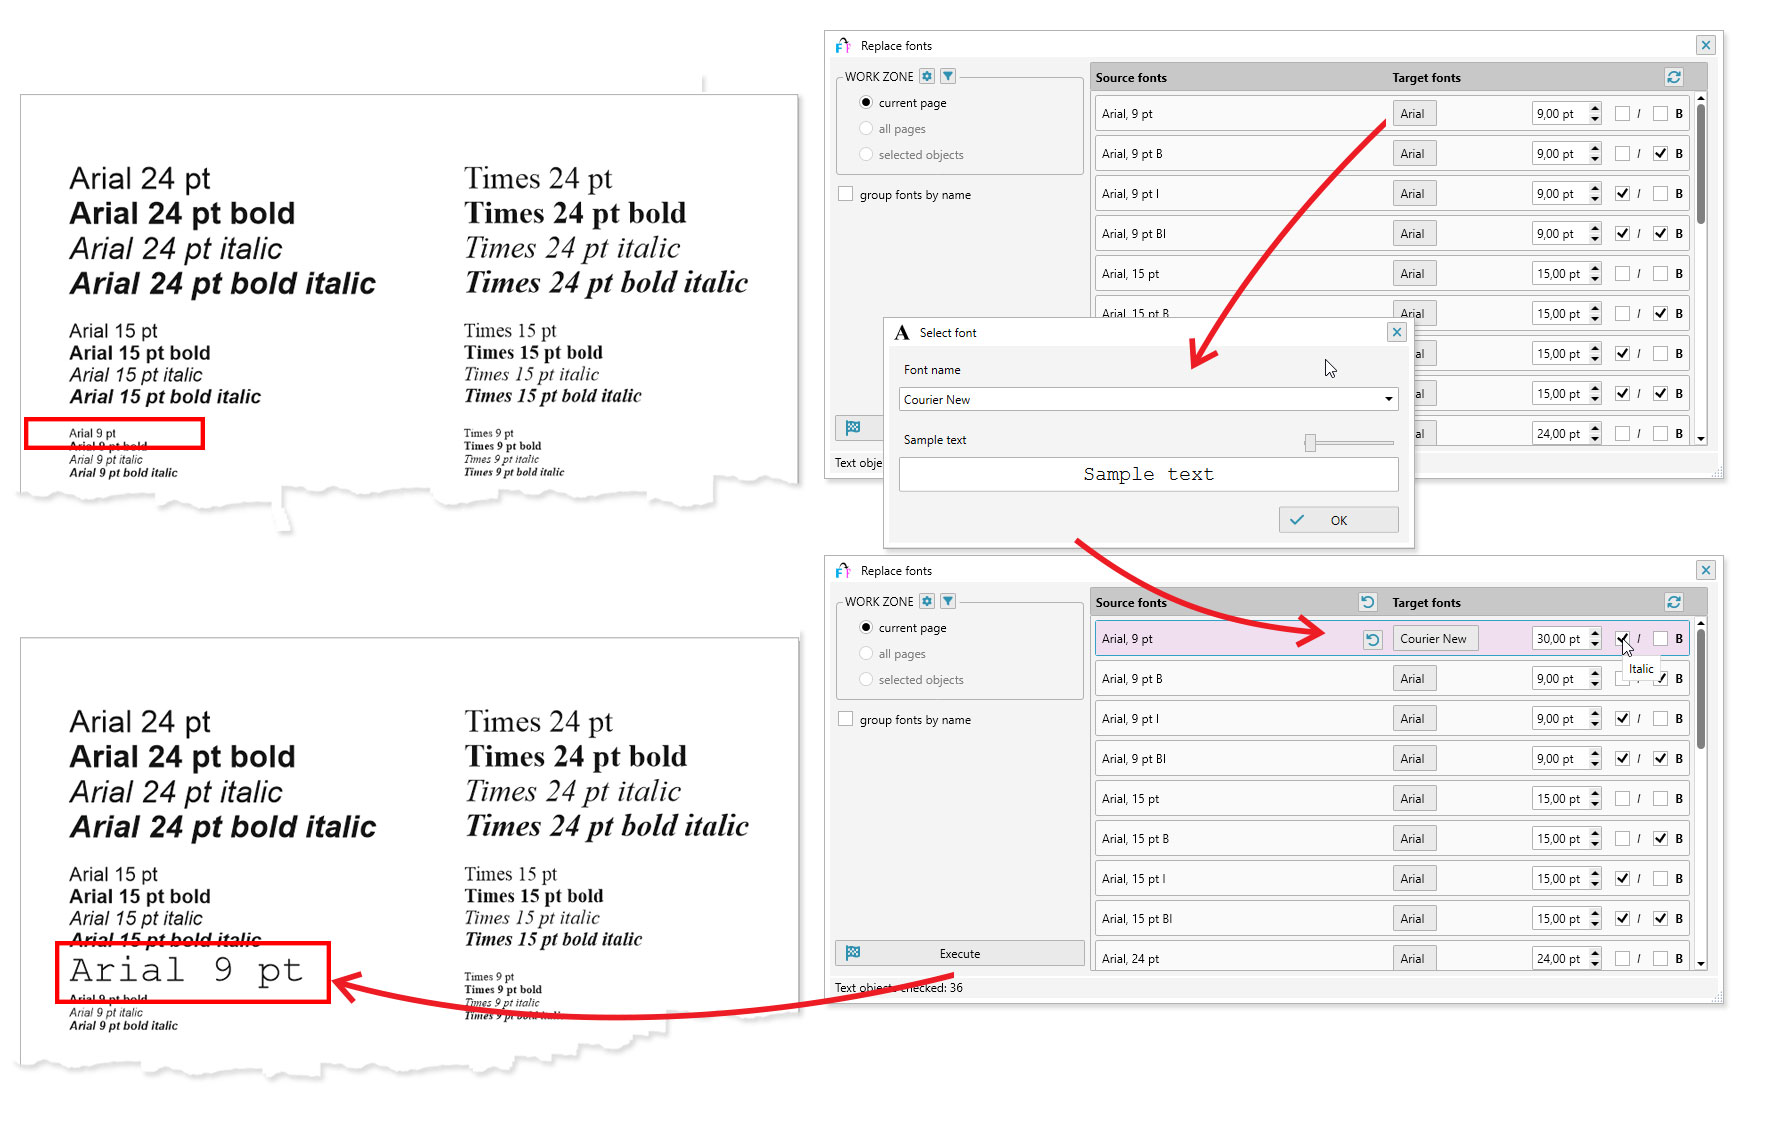This screenshot has width=1766, height=1123.
Task: Click font list scrollbar in window behind Select font
Action: click(1701, 165)
